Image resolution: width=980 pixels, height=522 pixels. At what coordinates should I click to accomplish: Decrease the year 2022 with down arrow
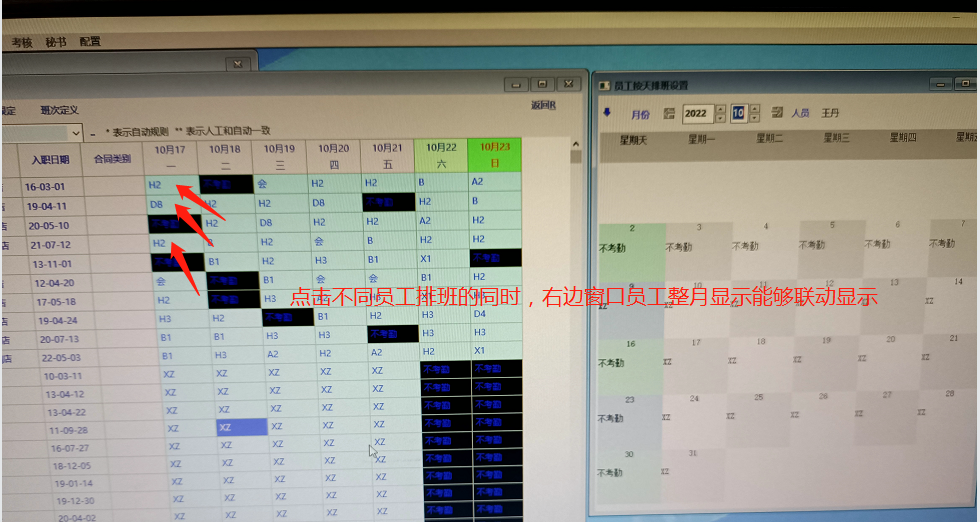pos(722,118)
